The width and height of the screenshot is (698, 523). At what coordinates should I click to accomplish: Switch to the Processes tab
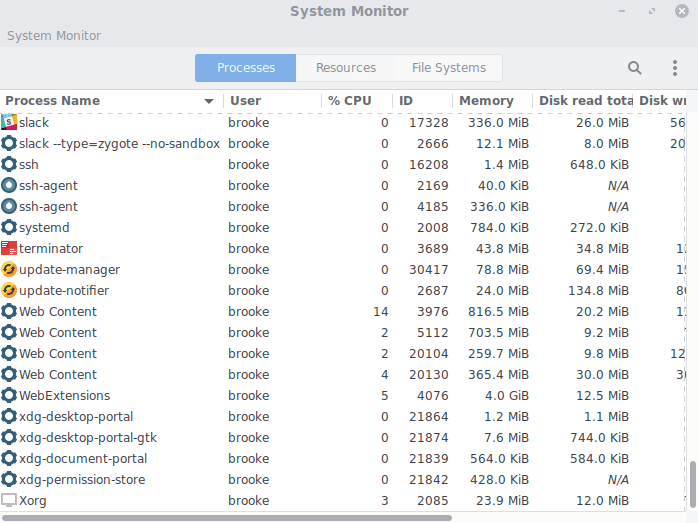point(245,68)
